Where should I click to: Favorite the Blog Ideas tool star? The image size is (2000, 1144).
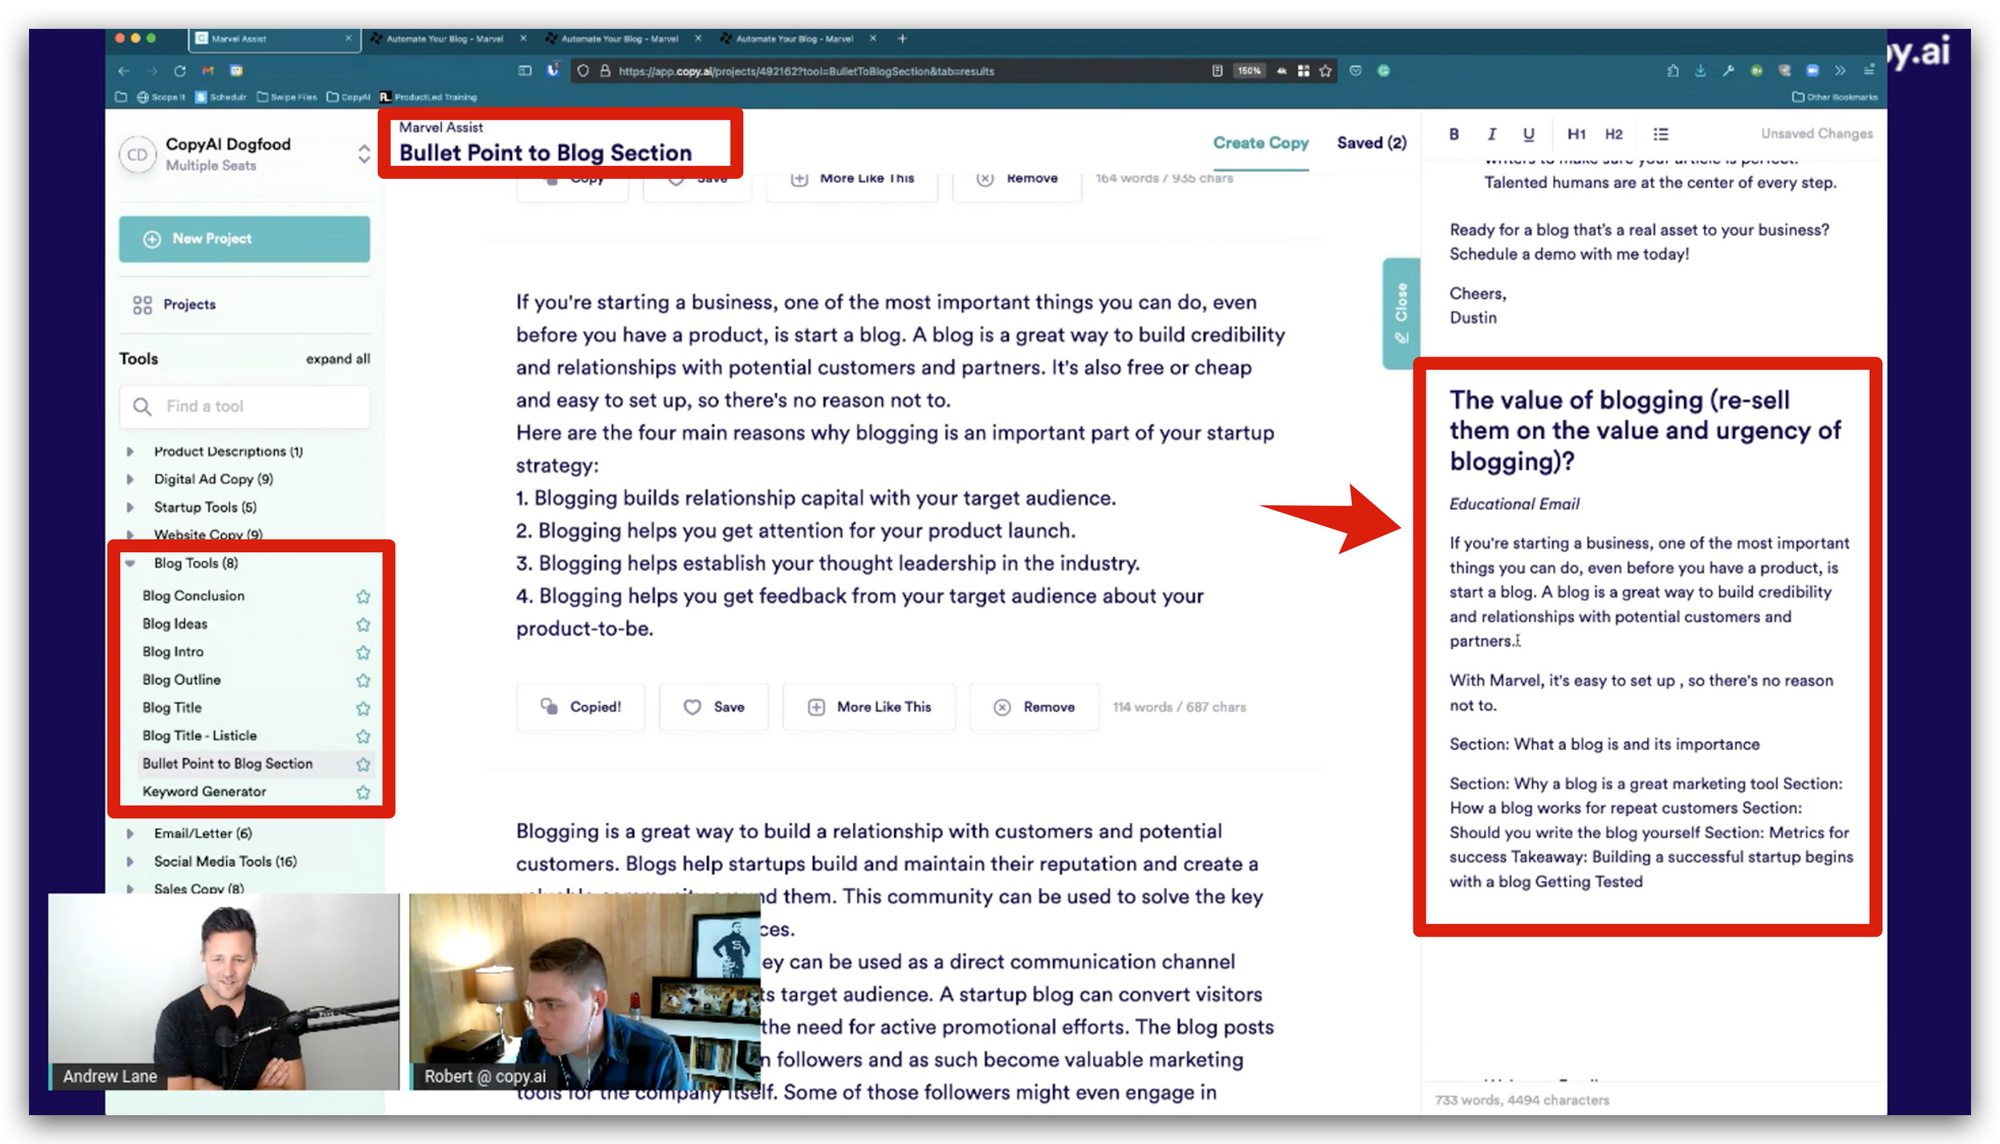(363, 625)
